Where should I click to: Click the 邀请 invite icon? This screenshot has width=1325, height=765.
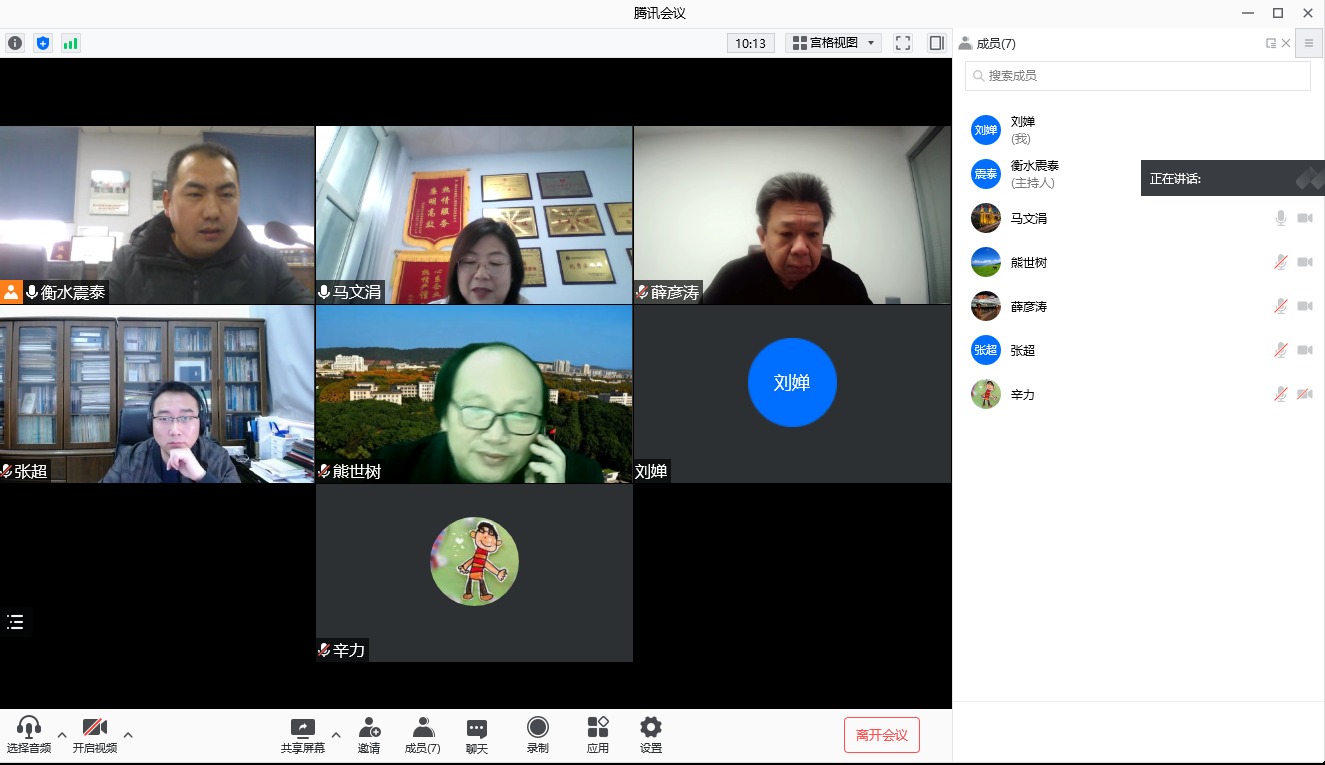(x=369, y=735)
